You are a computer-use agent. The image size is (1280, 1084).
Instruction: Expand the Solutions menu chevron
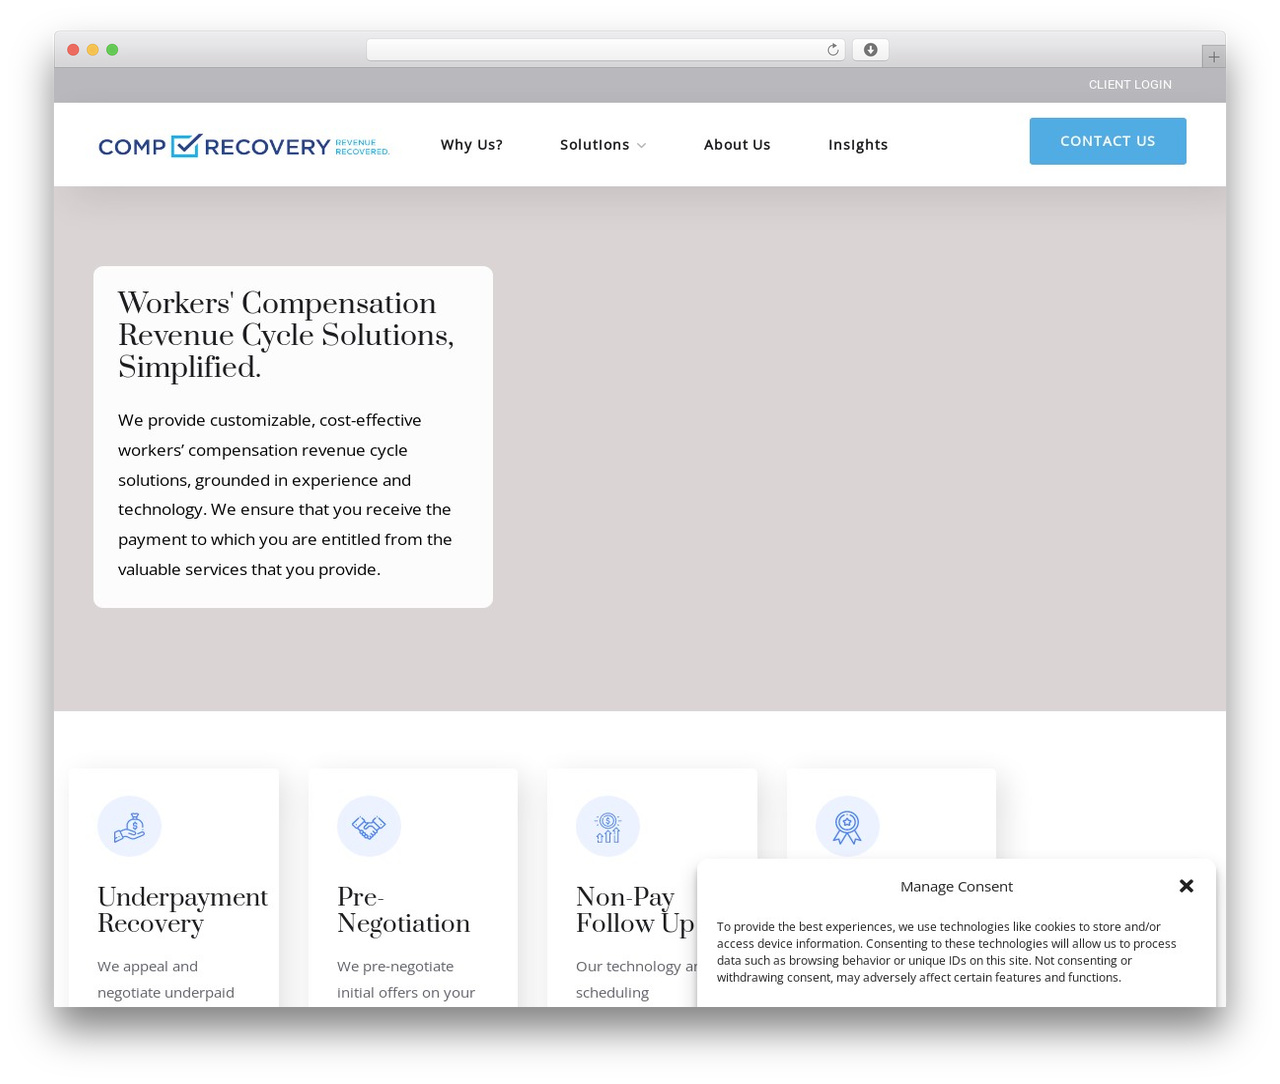(641, 146)
